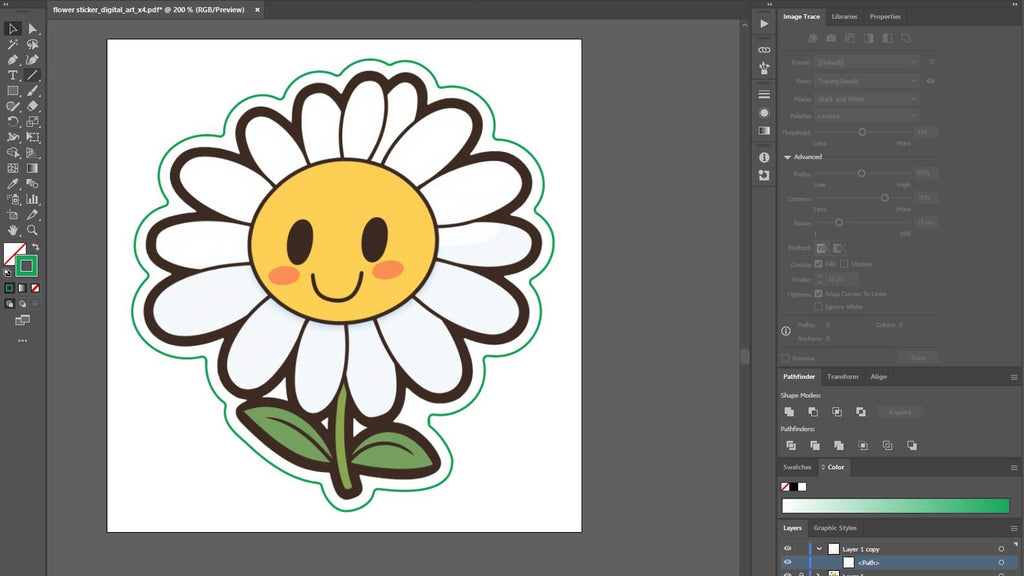Open the Swatches panel tab
This screenshot has width=1024, height=576.
[797, 467]
